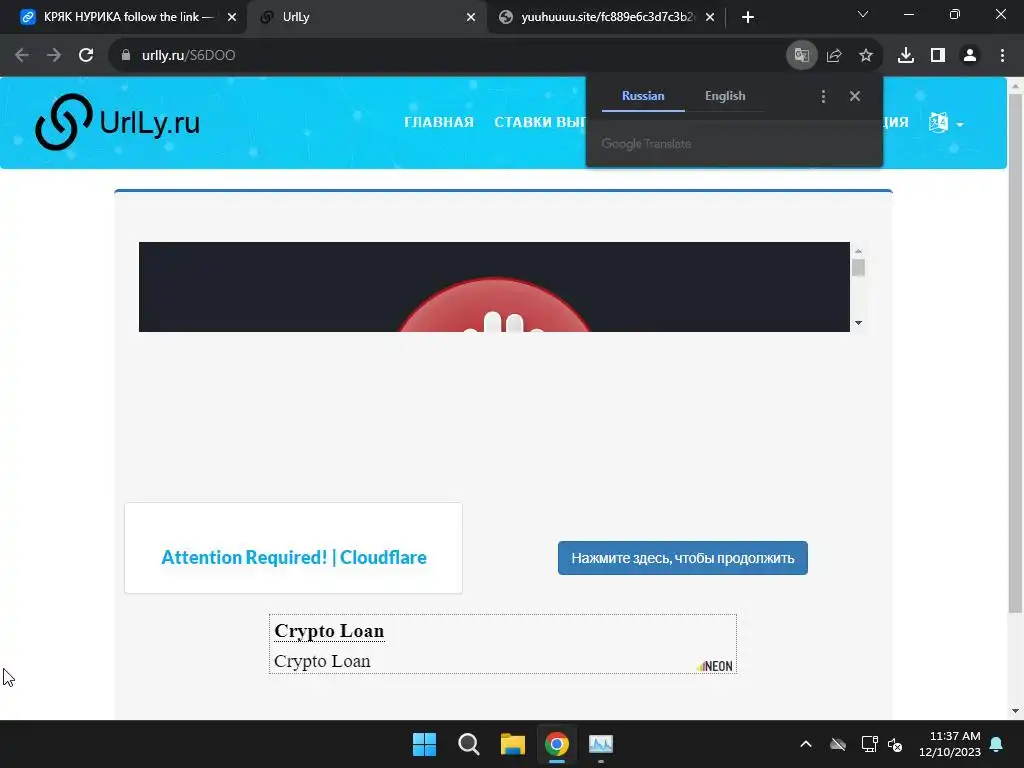The image size is (1024, 768).
Task: Reload the urlly.ru page
Action: tap(86, 56)
